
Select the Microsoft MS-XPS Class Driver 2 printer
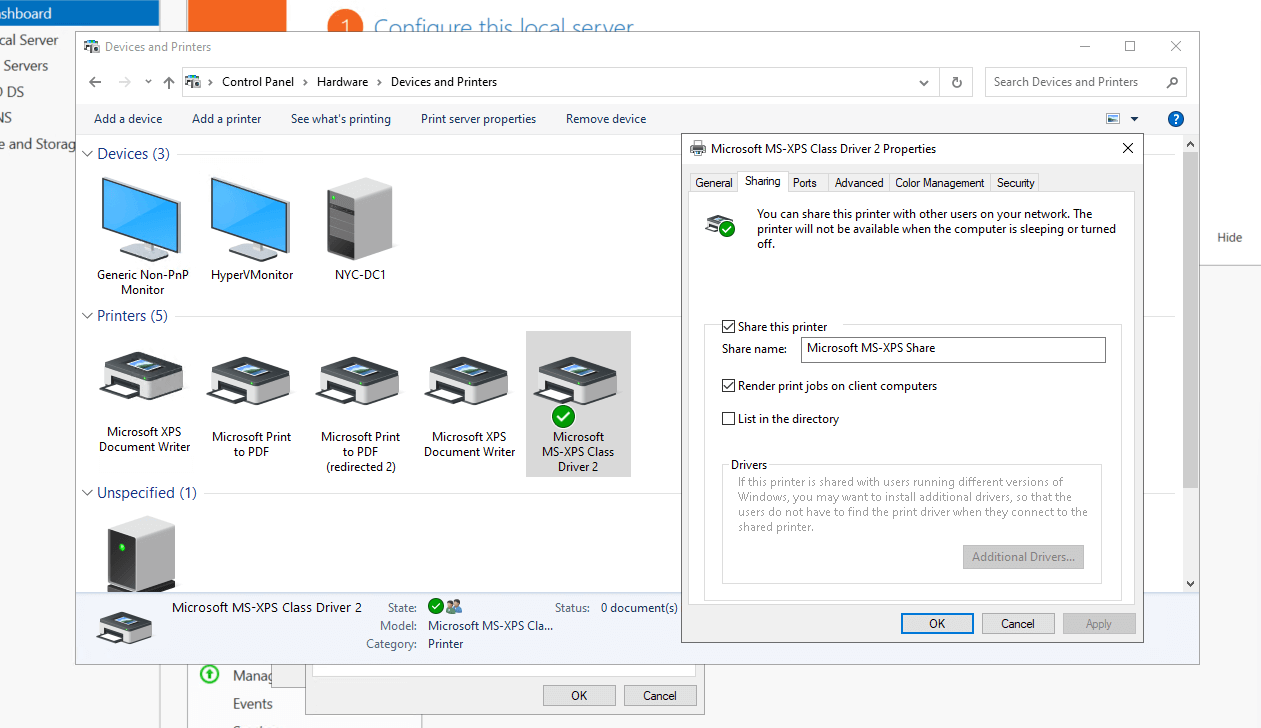578,403
